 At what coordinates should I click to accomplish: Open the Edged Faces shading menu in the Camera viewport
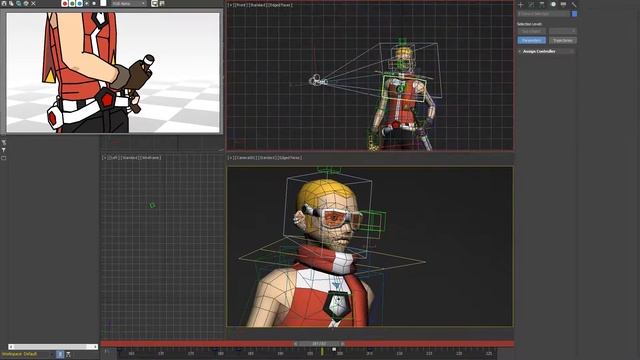(290, 158)
